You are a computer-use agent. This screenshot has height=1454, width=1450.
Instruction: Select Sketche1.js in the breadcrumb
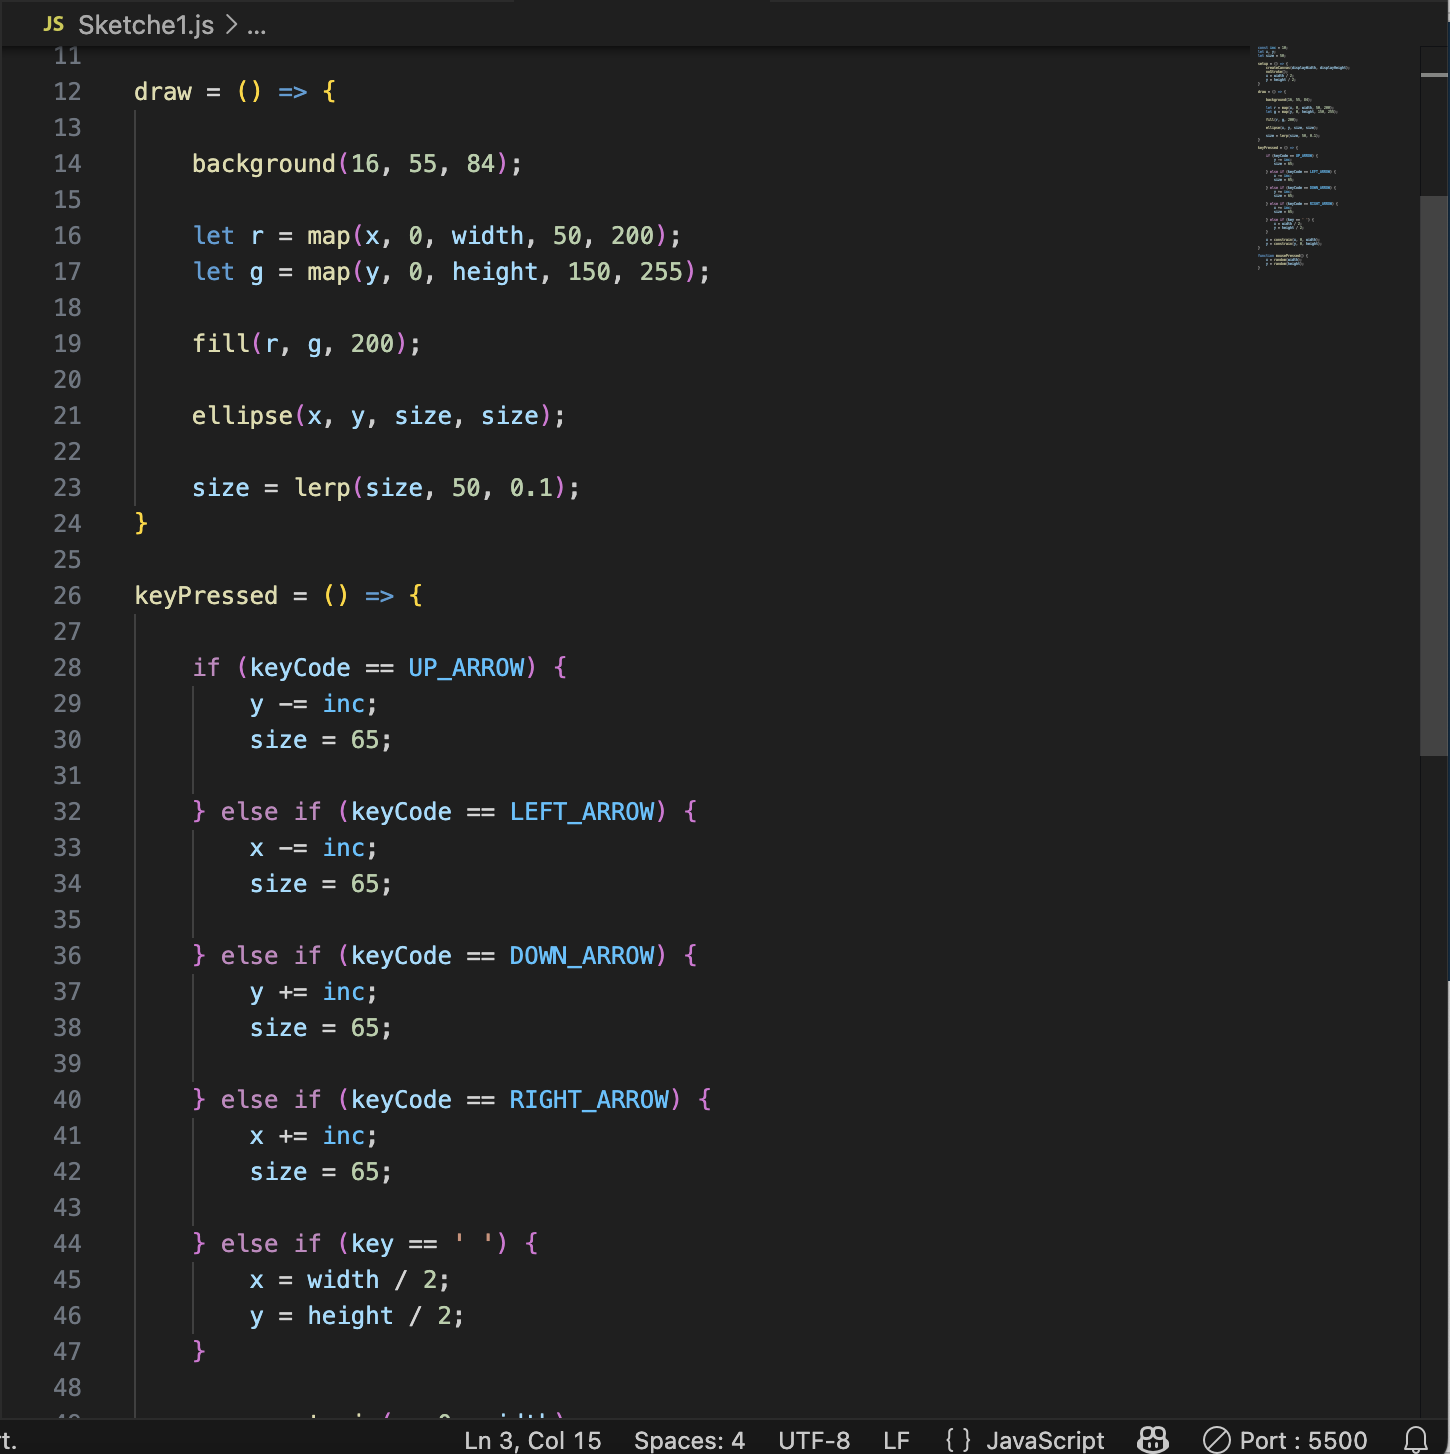(146, 25)
